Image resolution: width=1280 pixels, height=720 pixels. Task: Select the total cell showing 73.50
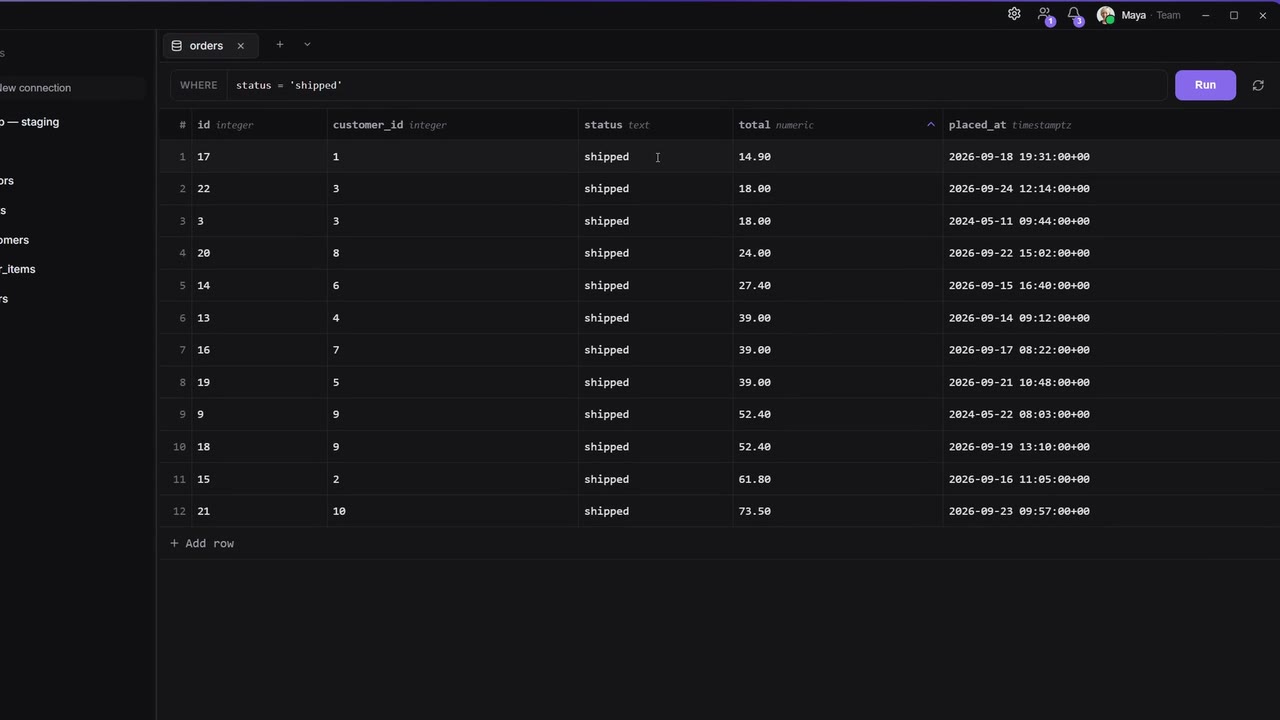(x=837, y=511)
